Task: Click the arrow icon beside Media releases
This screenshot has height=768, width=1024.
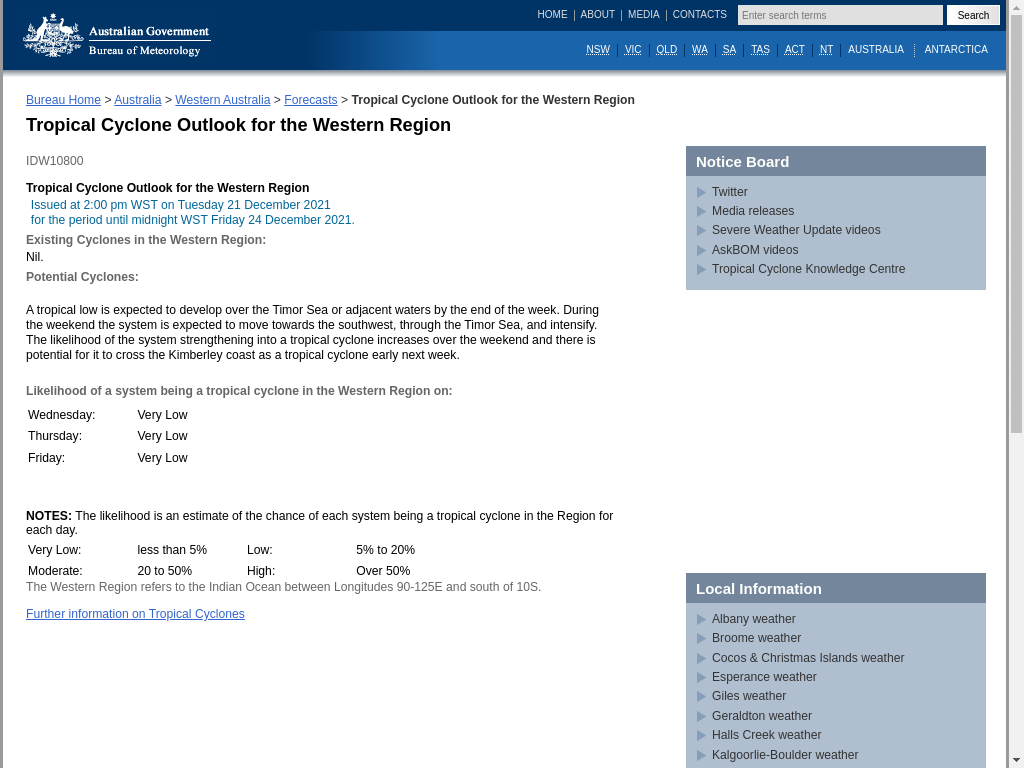Action: [701, 211]
